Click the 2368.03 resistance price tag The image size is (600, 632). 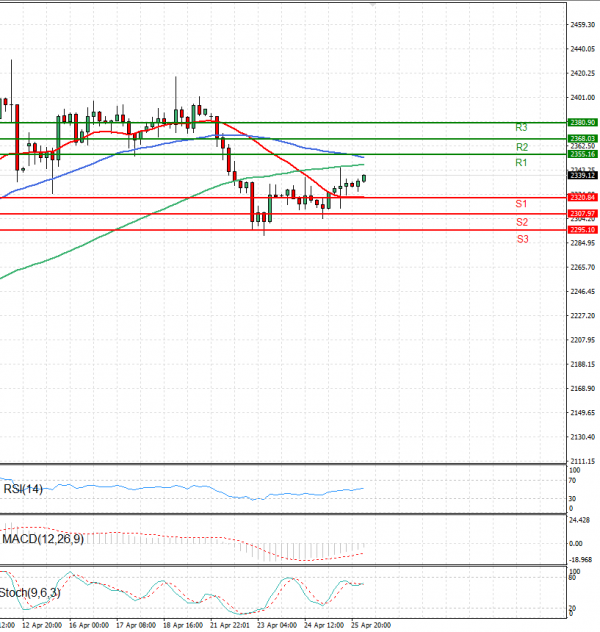click(582, 139)
